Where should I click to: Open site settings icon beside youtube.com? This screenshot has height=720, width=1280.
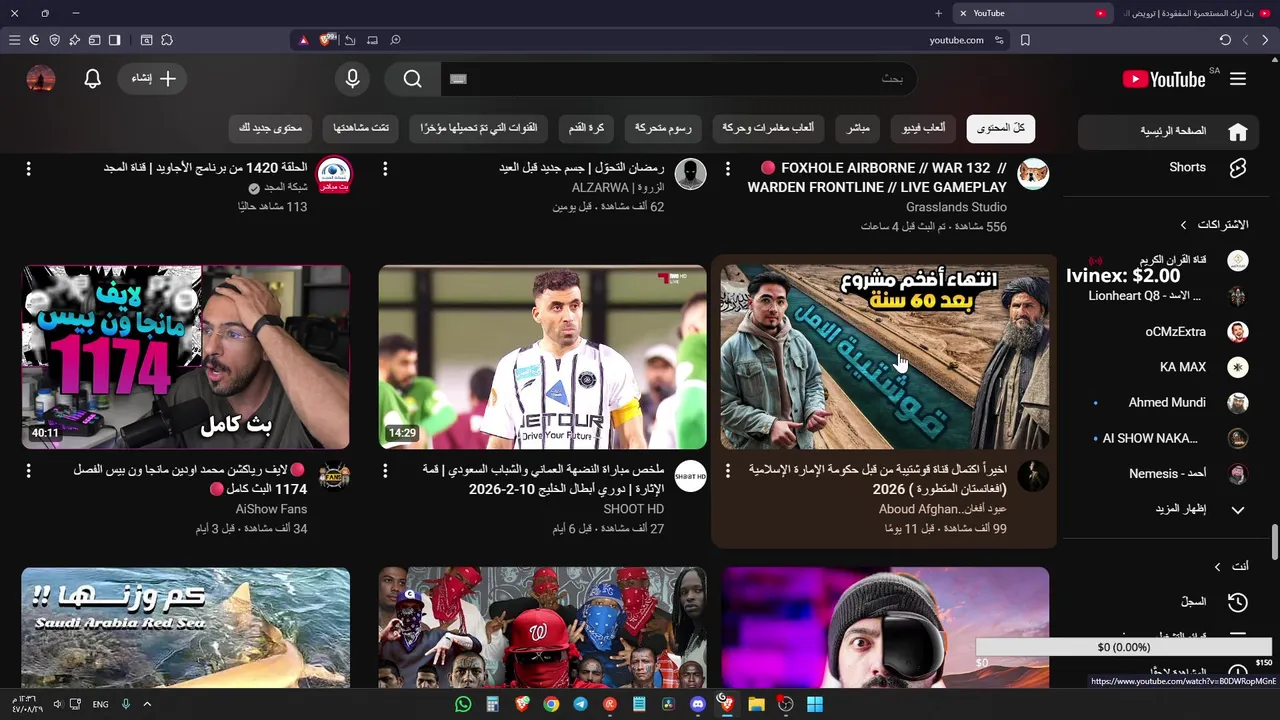click(x=999, y=40)
